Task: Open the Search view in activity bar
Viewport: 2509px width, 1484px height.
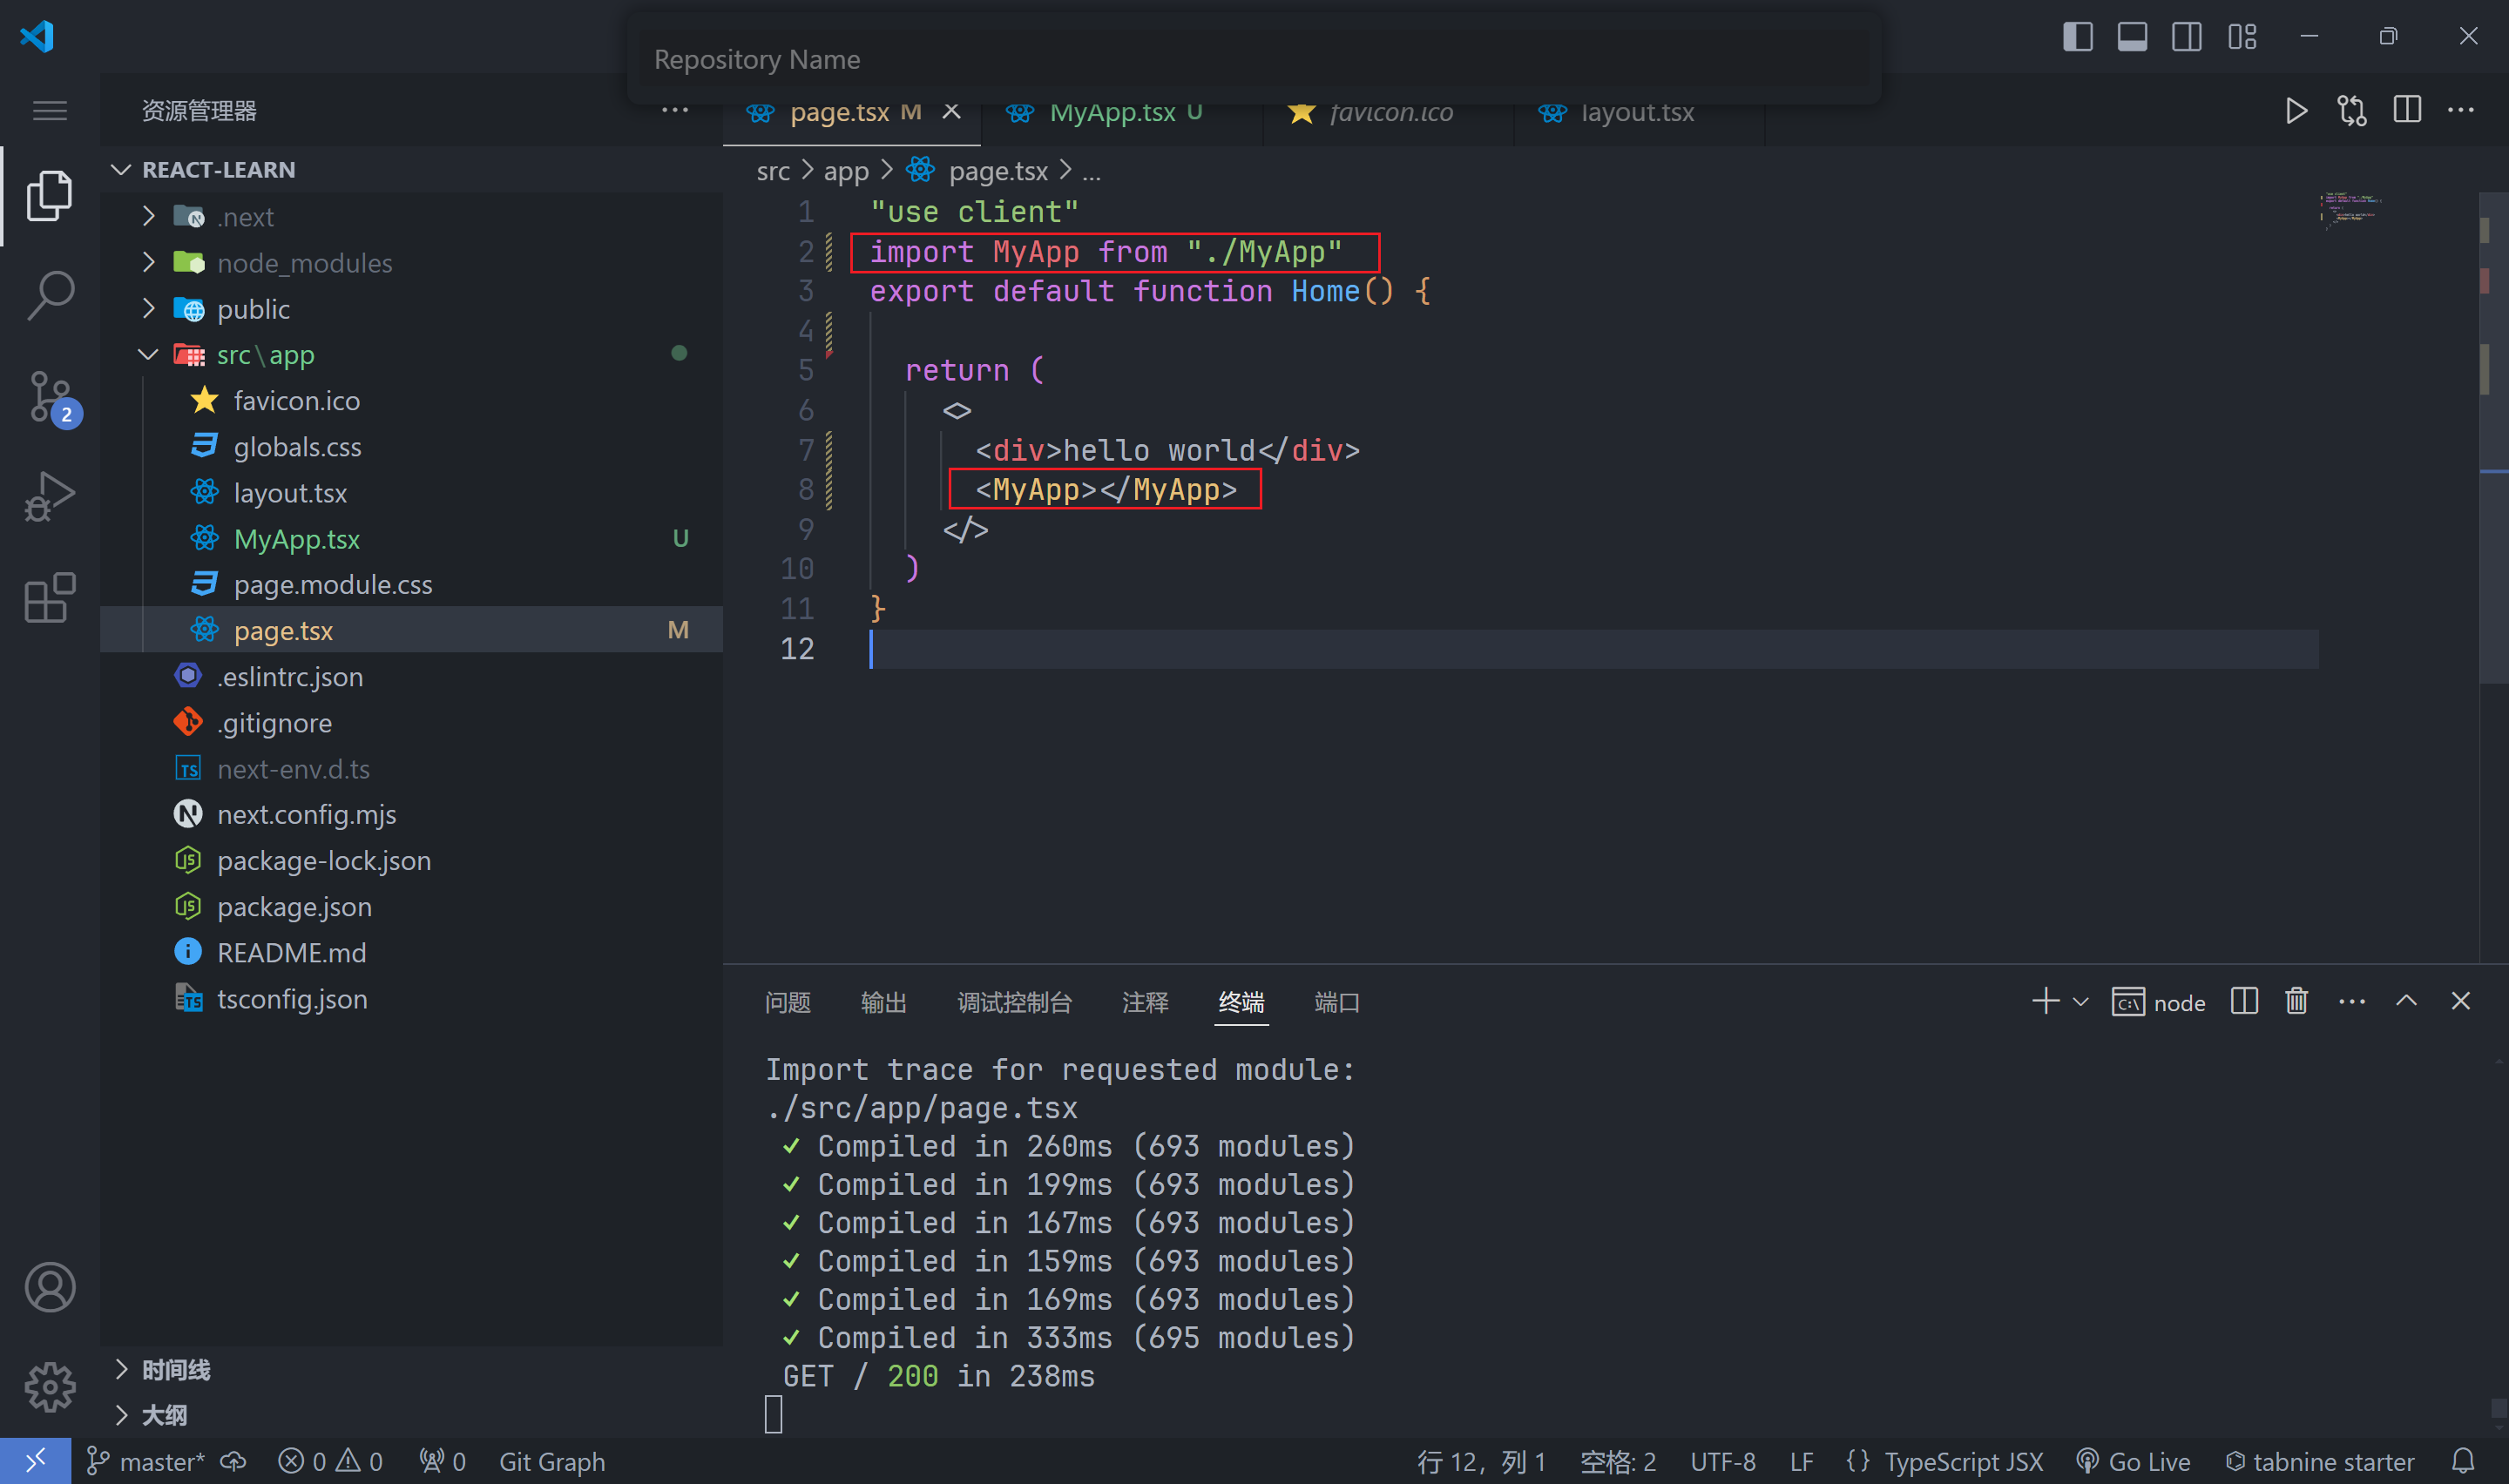Action: click(50, 295)
